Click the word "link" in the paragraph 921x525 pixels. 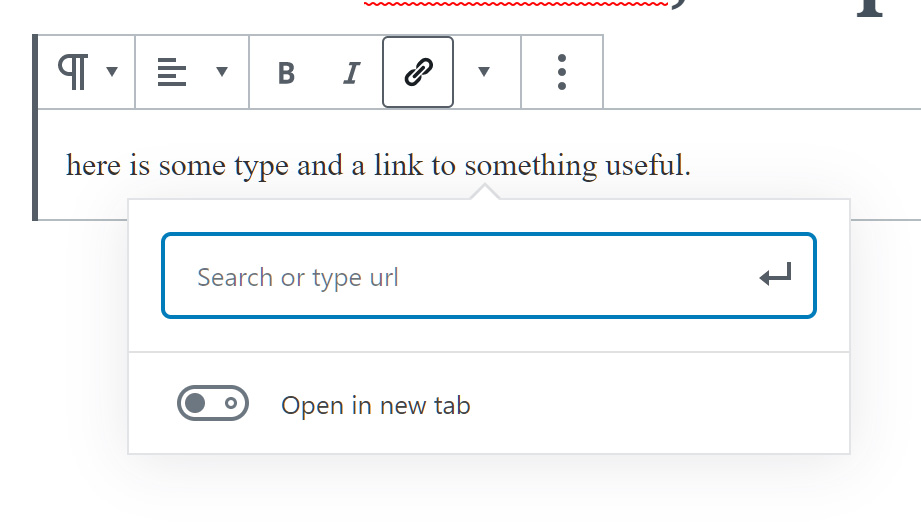click(x=398, y=165)
